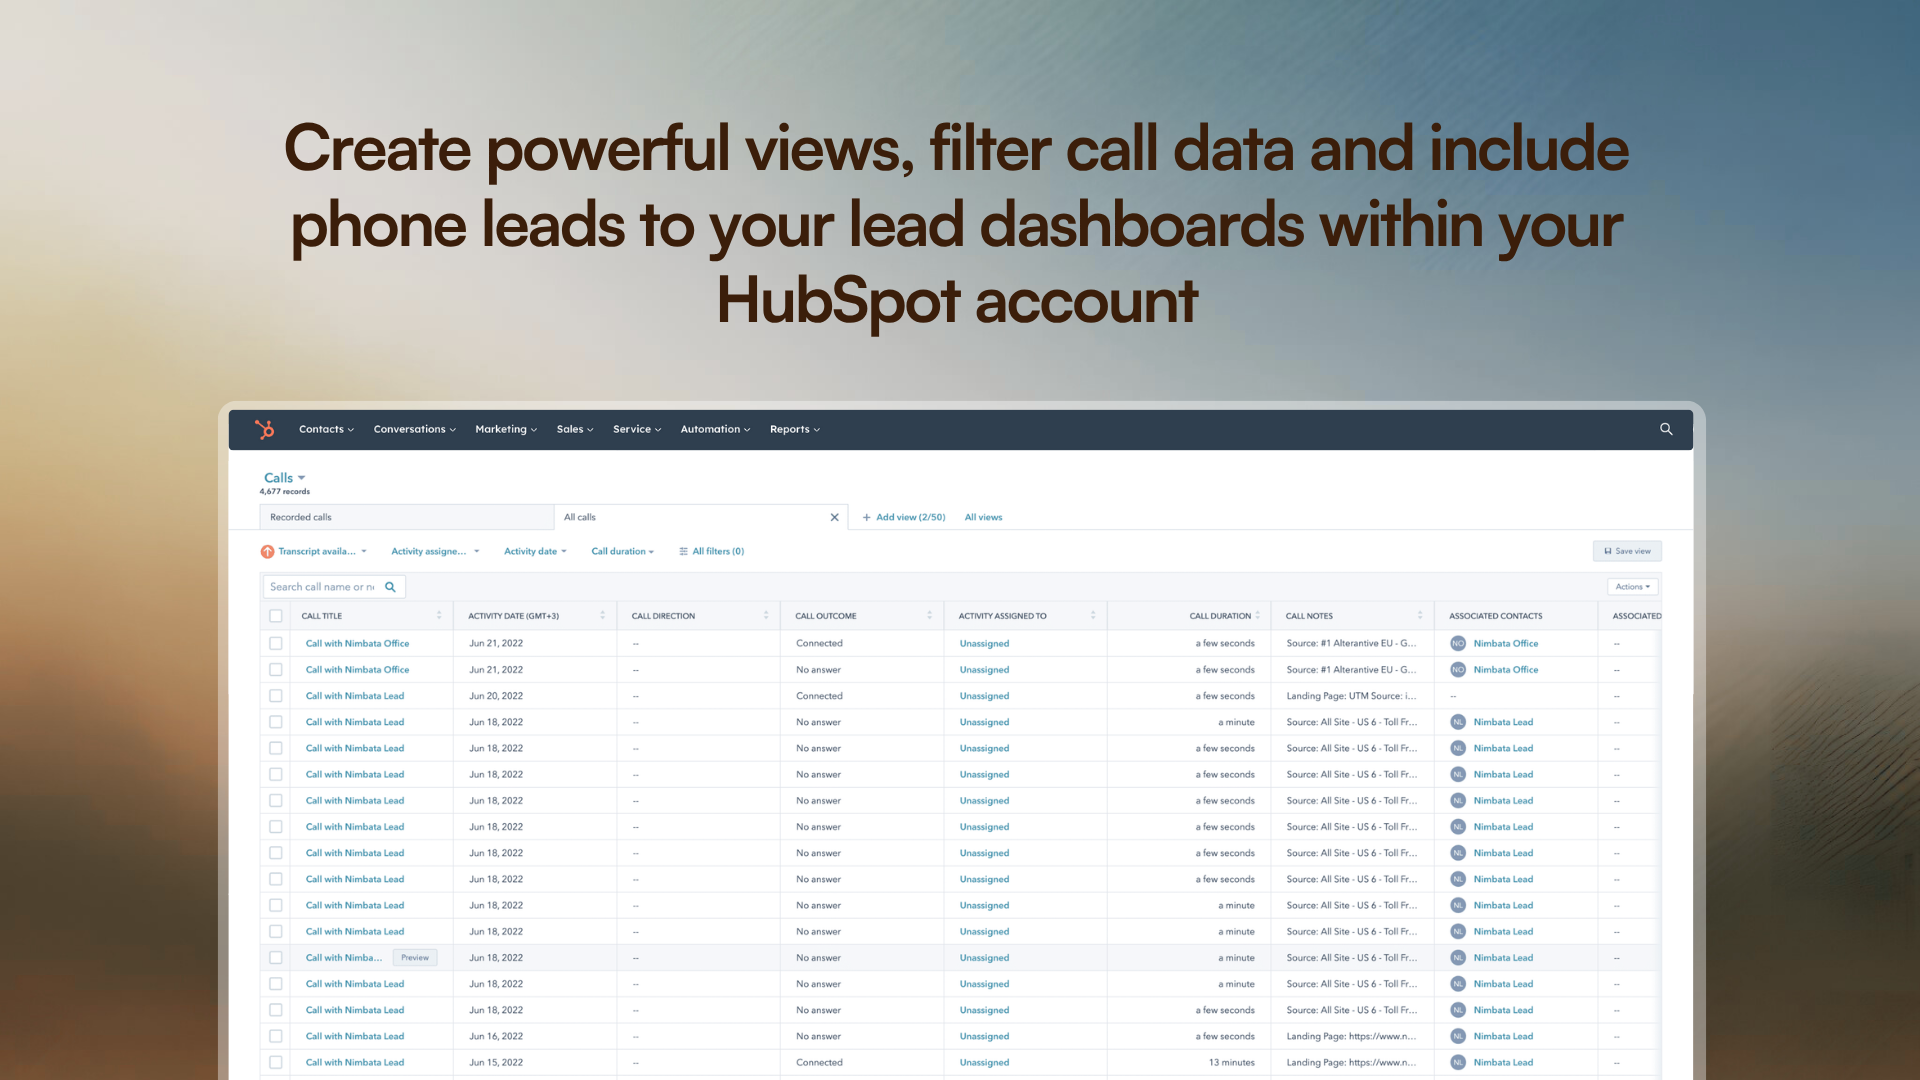Open the Marketing navigation menu
The width and height of the screenshot is (1920, 1080).
(506, 429)
